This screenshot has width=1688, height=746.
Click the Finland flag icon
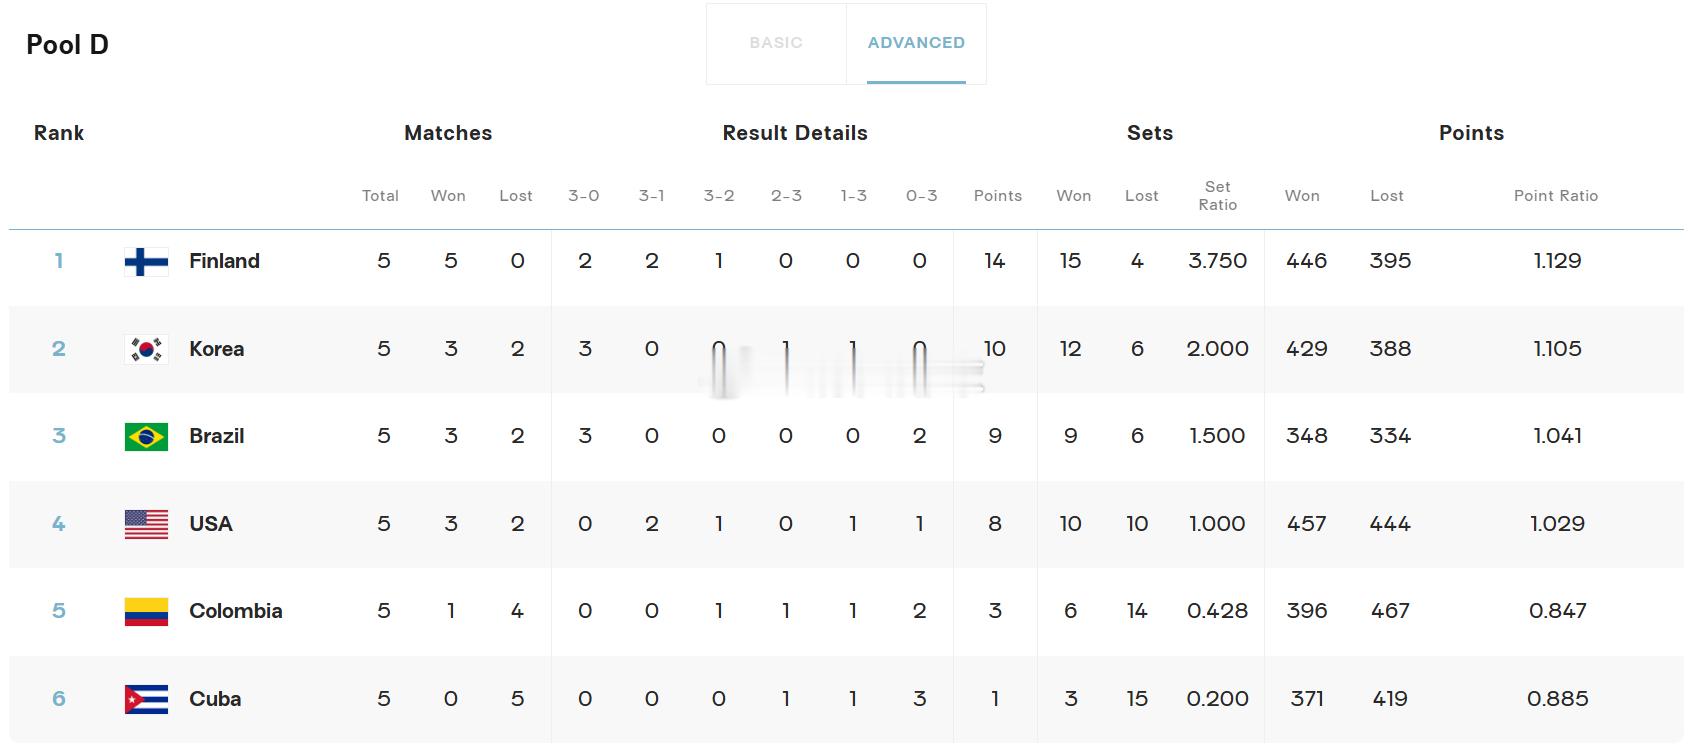click(146, 262)
